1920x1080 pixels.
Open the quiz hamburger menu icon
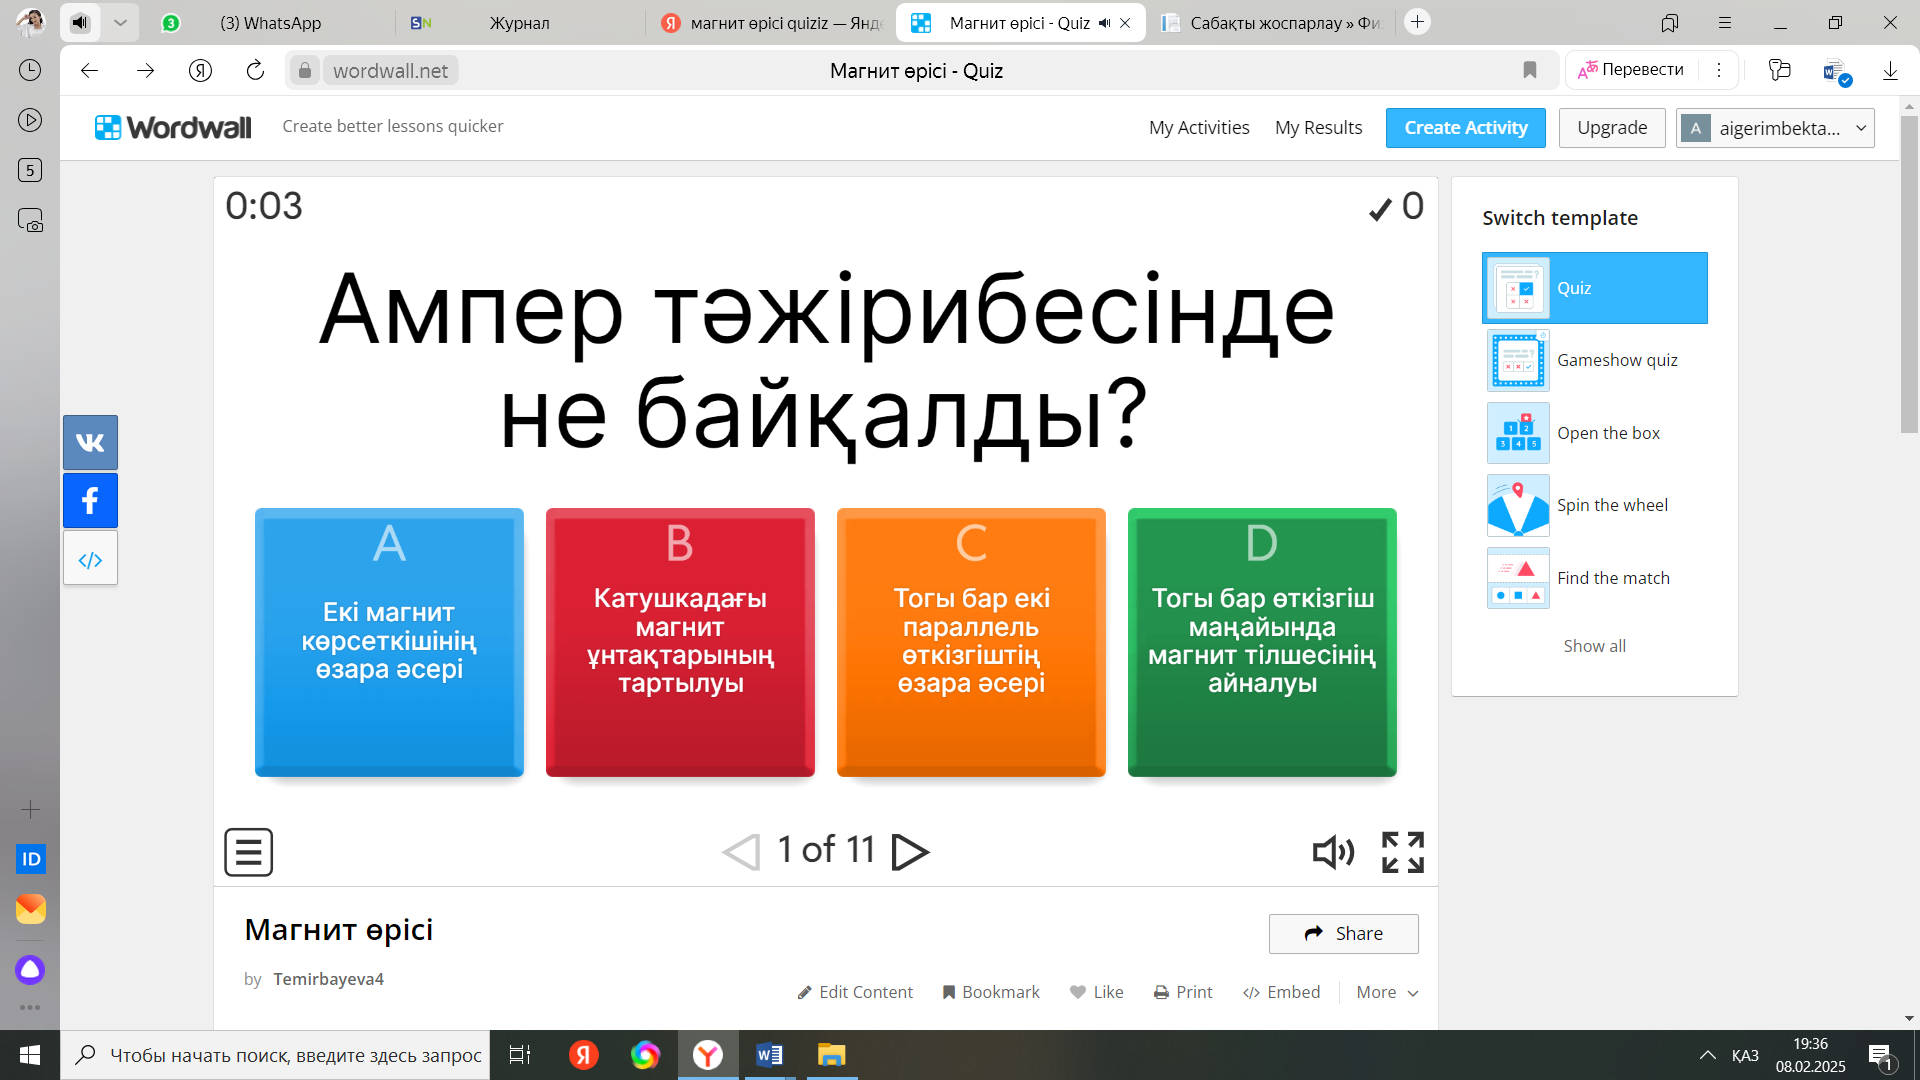pyautogui.click(x=248, y=852)
